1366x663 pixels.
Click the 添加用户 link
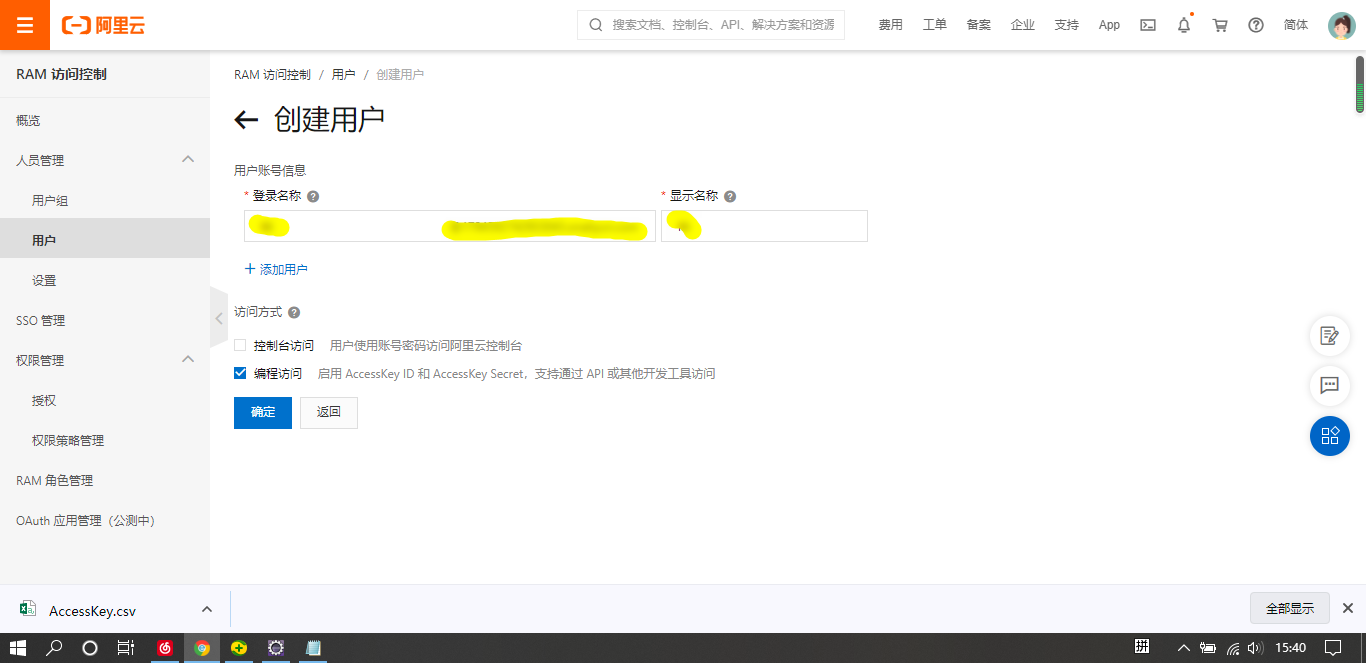coord(276,269)
